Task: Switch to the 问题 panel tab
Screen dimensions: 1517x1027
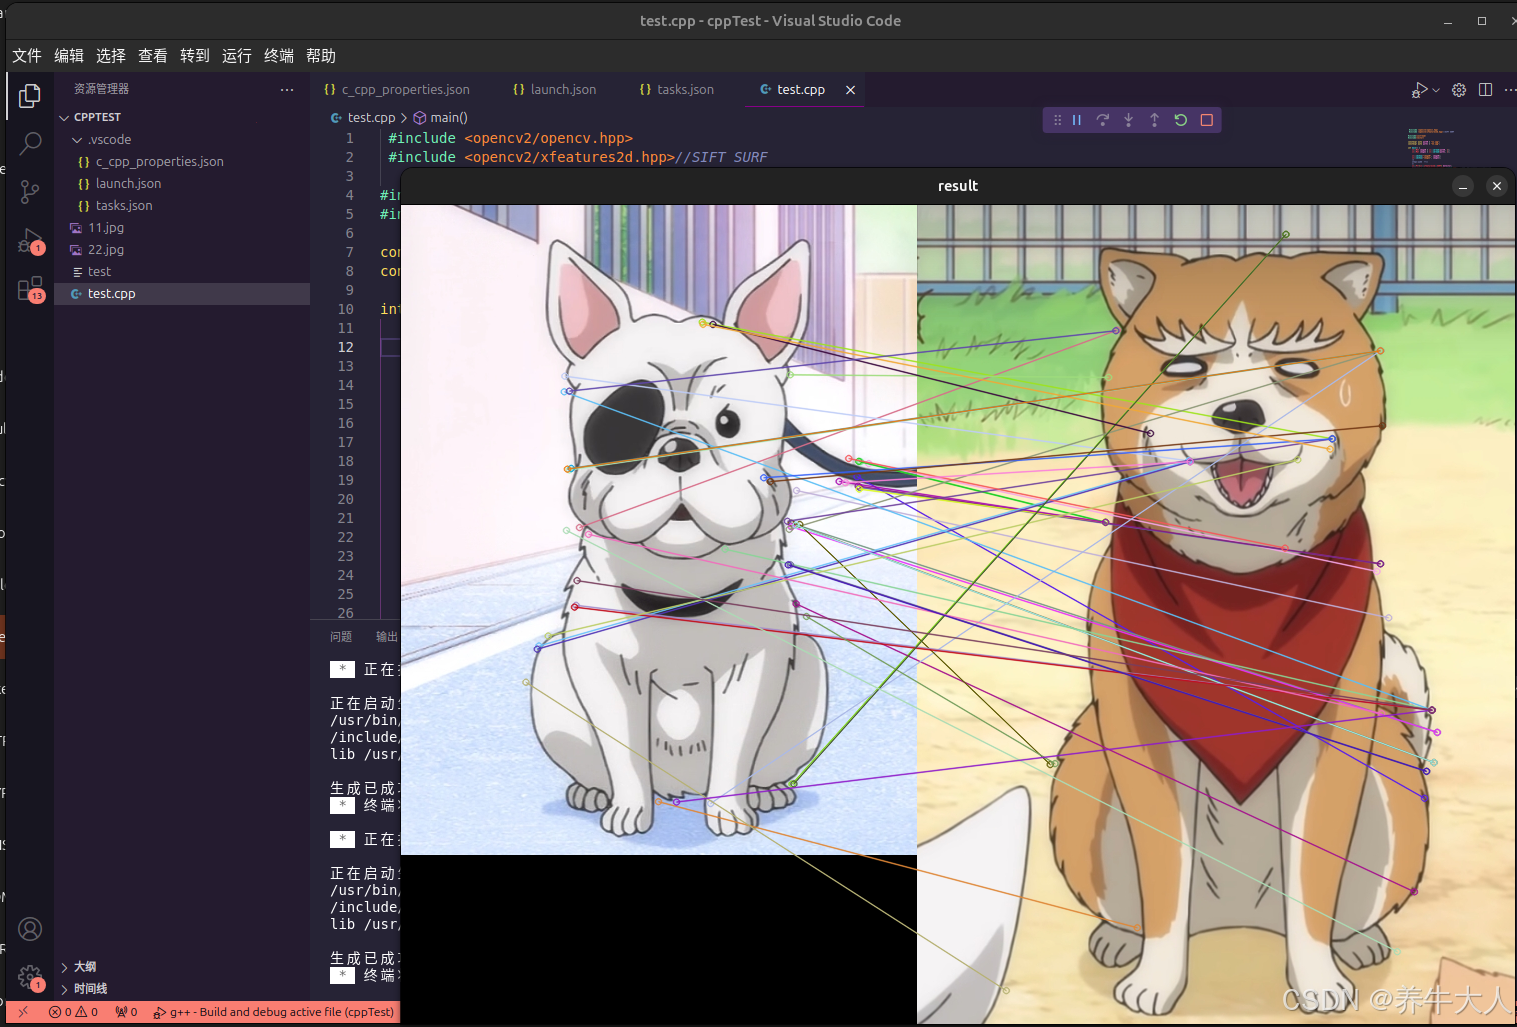Action: click(x=341, y=637)
